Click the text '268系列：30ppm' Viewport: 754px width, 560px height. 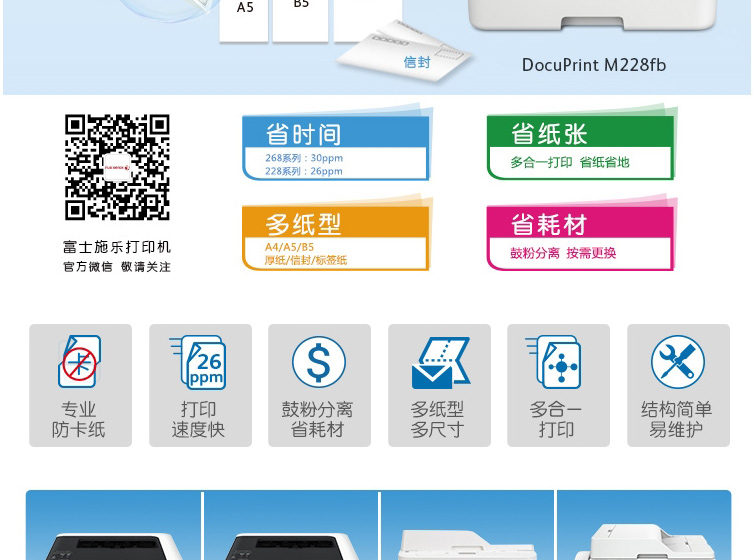(x=304, y=158)
